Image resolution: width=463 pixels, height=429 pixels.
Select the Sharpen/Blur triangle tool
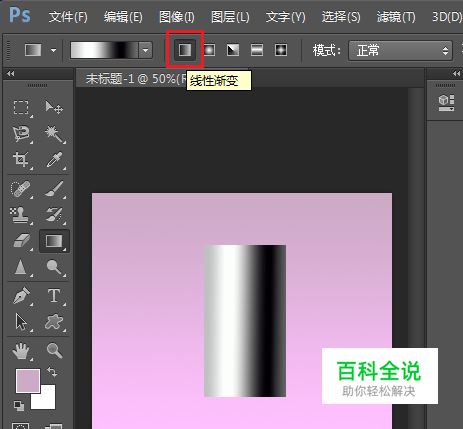coord(21,267)
